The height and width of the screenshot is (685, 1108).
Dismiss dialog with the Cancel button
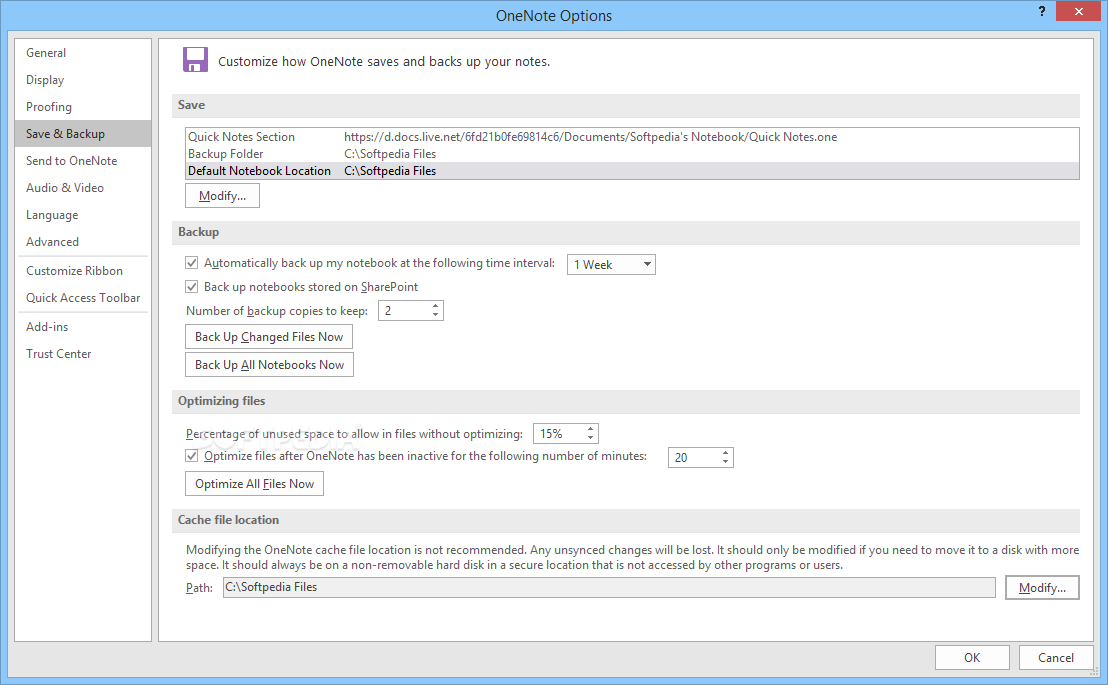1056,657
